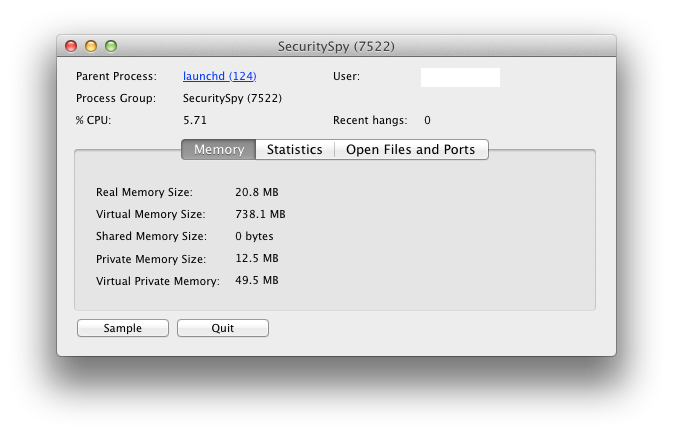Screen dimensions: 673x435
Task: Close the SecuritySpy process window
Action: tap(71, 46)
